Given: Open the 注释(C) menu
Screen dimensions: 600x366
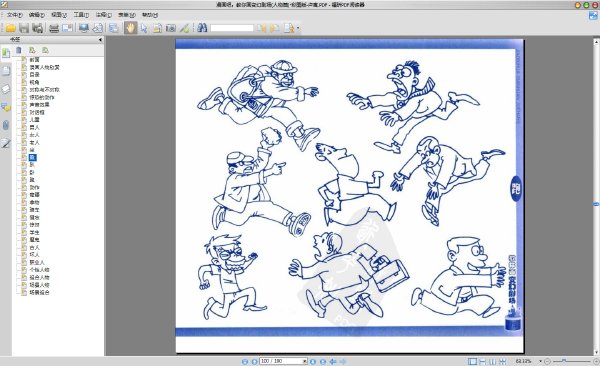Looking at the screenshot, I should [103, 15].
